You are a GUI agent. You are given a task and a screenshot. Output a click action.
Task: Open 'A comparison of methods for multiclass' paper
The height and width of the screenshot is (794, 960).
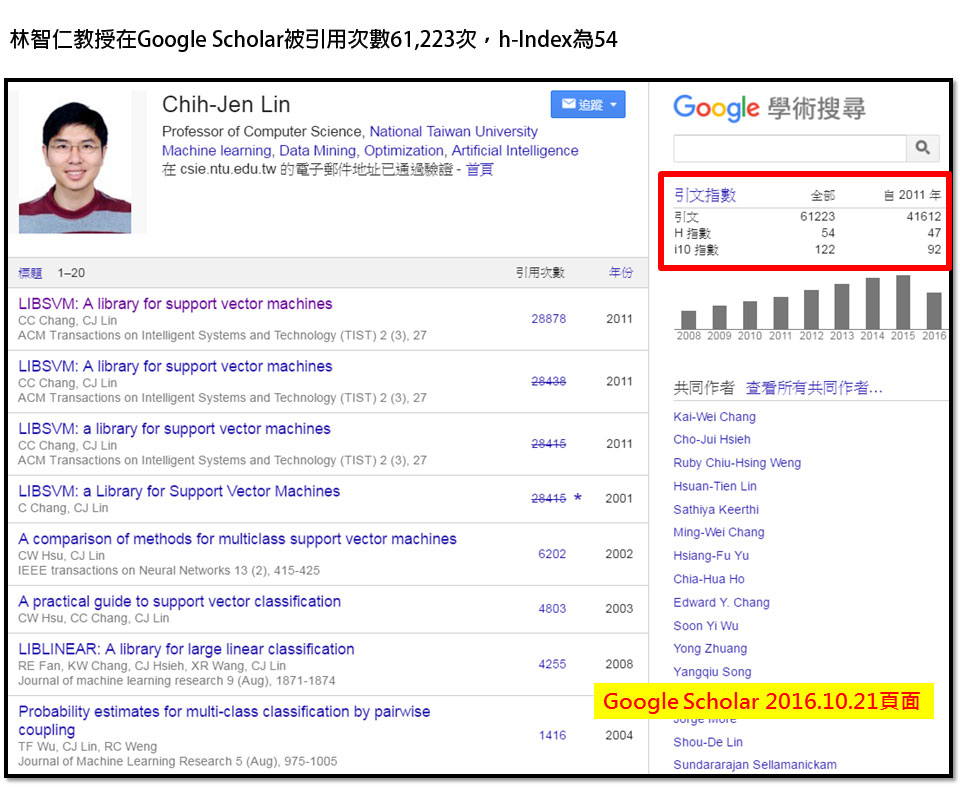click(238, 539)
